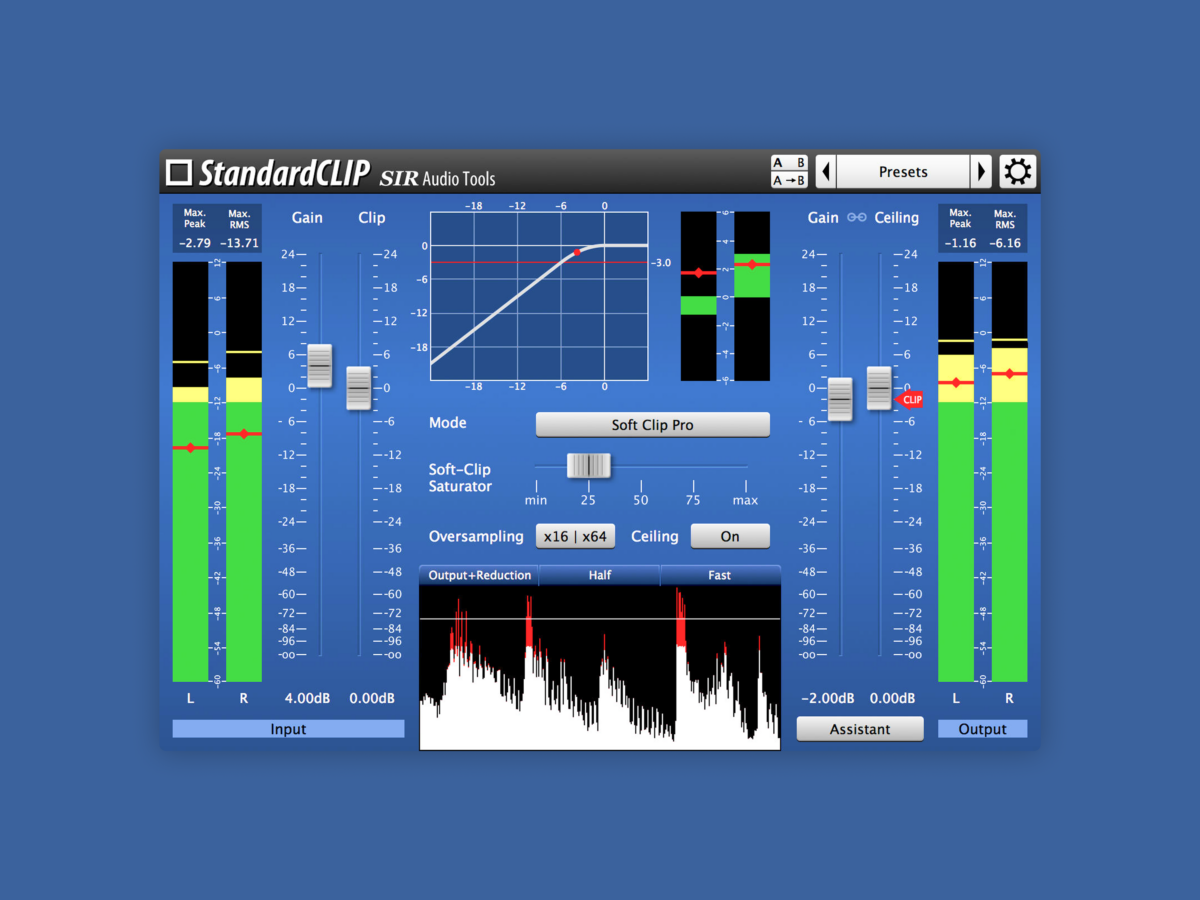Click the Mode label
1200x900 pixels.
click(x=448, y=423)
